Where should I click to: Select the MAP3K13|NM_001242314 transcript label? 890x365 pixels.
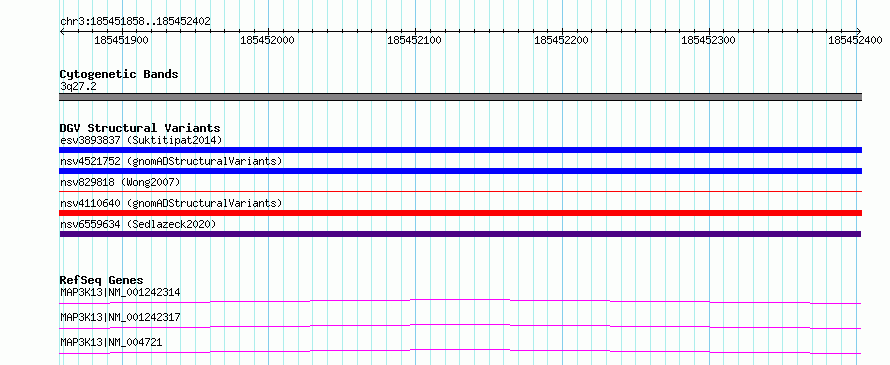click(120, 292)
